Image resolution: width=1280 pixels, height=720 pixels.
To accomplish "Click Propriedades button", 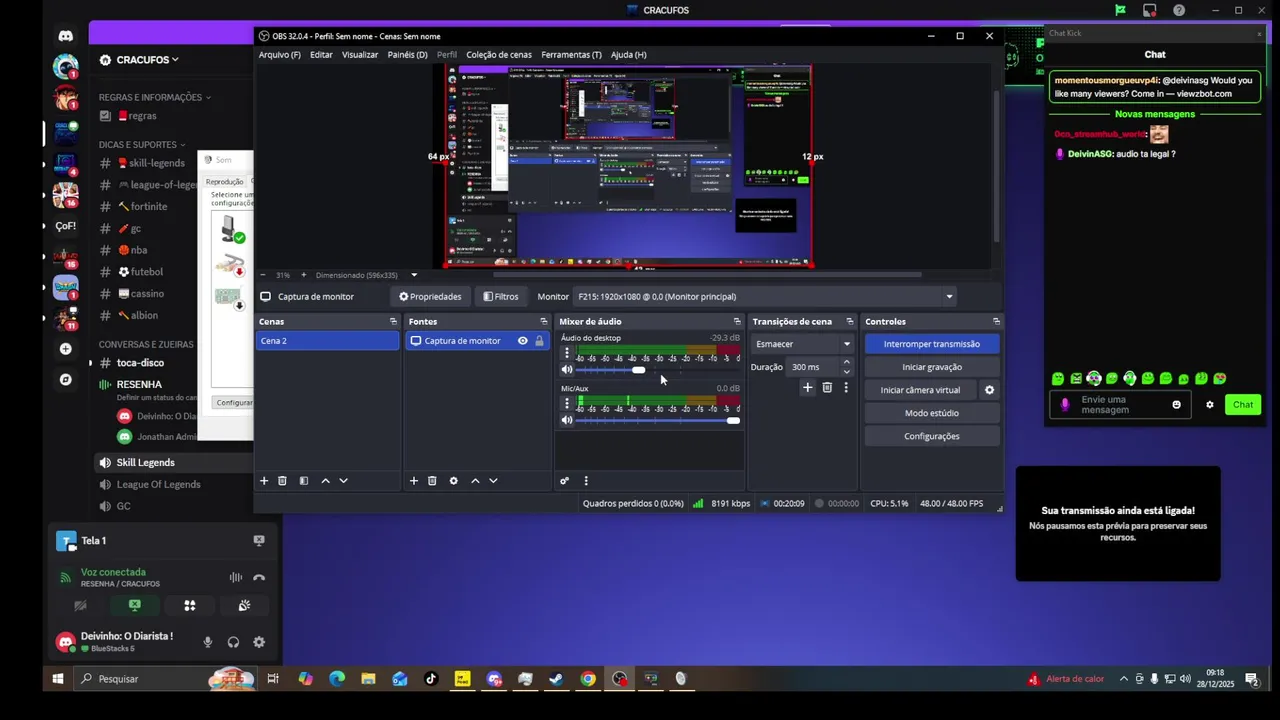I will (x=430, y=296).
